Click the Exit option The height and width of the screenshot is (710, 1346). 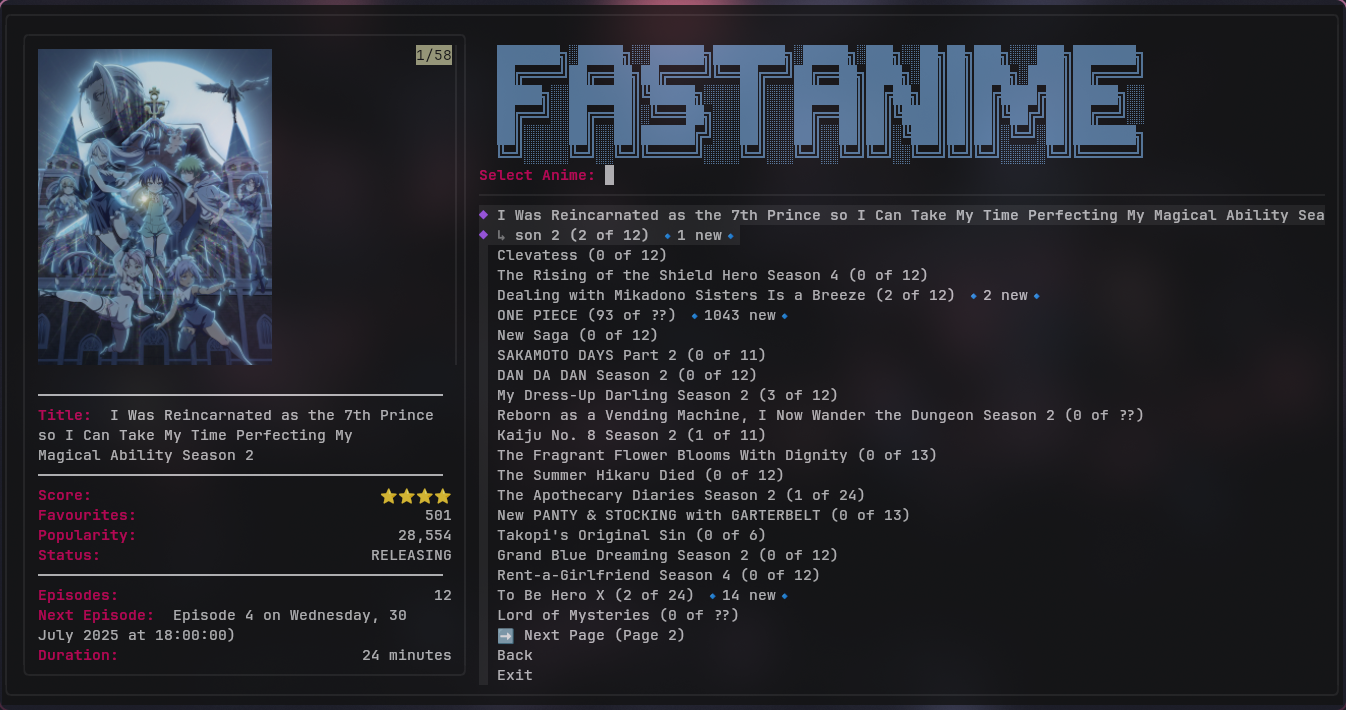(x=515, y=676)
